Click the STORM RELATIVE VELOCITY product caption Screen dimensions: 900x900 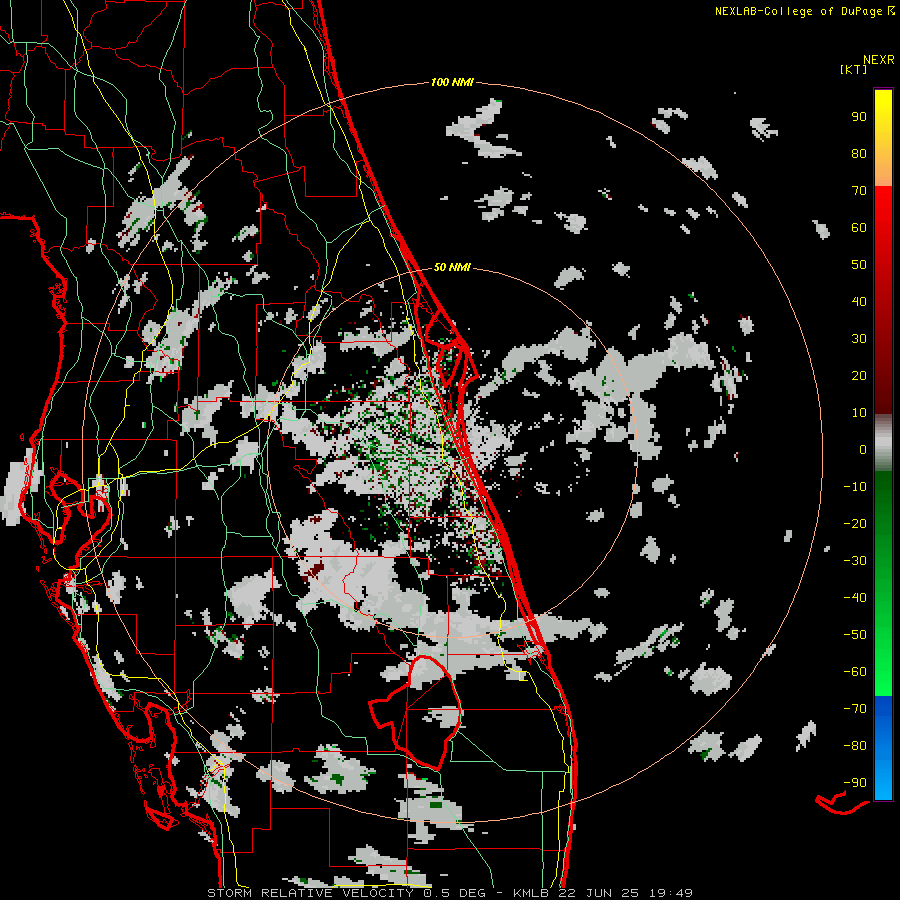[x=313, y=893]
